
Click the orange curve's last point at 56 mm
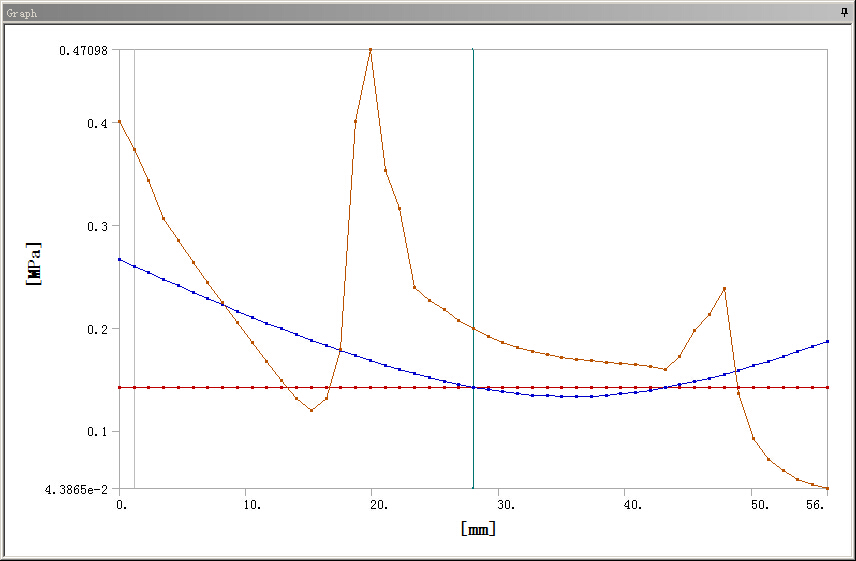[828, 488]
